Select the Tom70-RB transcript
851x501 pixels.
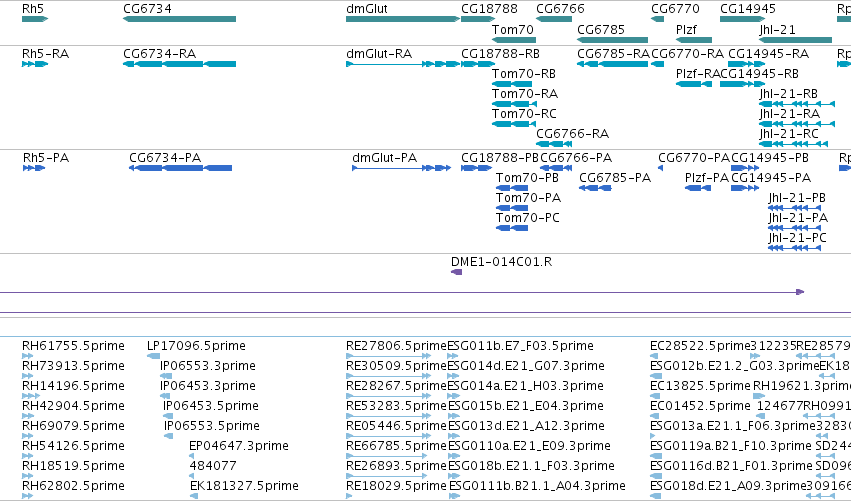pos(512,84)
